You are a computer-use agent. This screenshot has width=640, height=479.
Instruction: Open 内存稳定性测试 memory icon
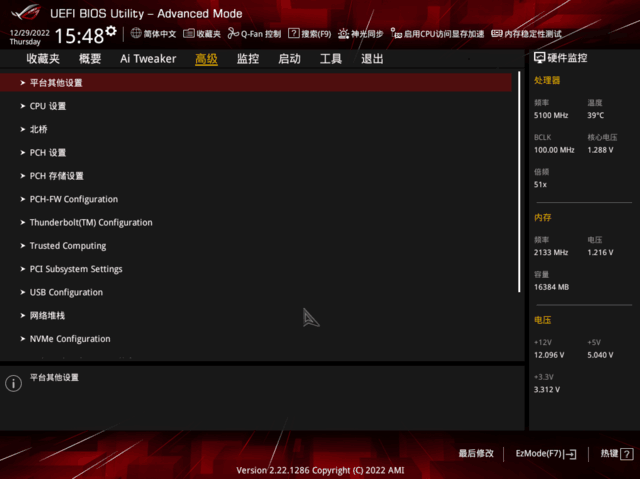[497, 33]
